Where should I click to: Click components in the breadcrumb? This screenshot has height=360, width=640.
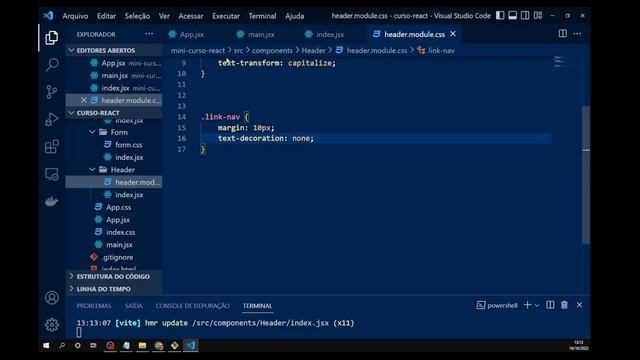(272, 51)
